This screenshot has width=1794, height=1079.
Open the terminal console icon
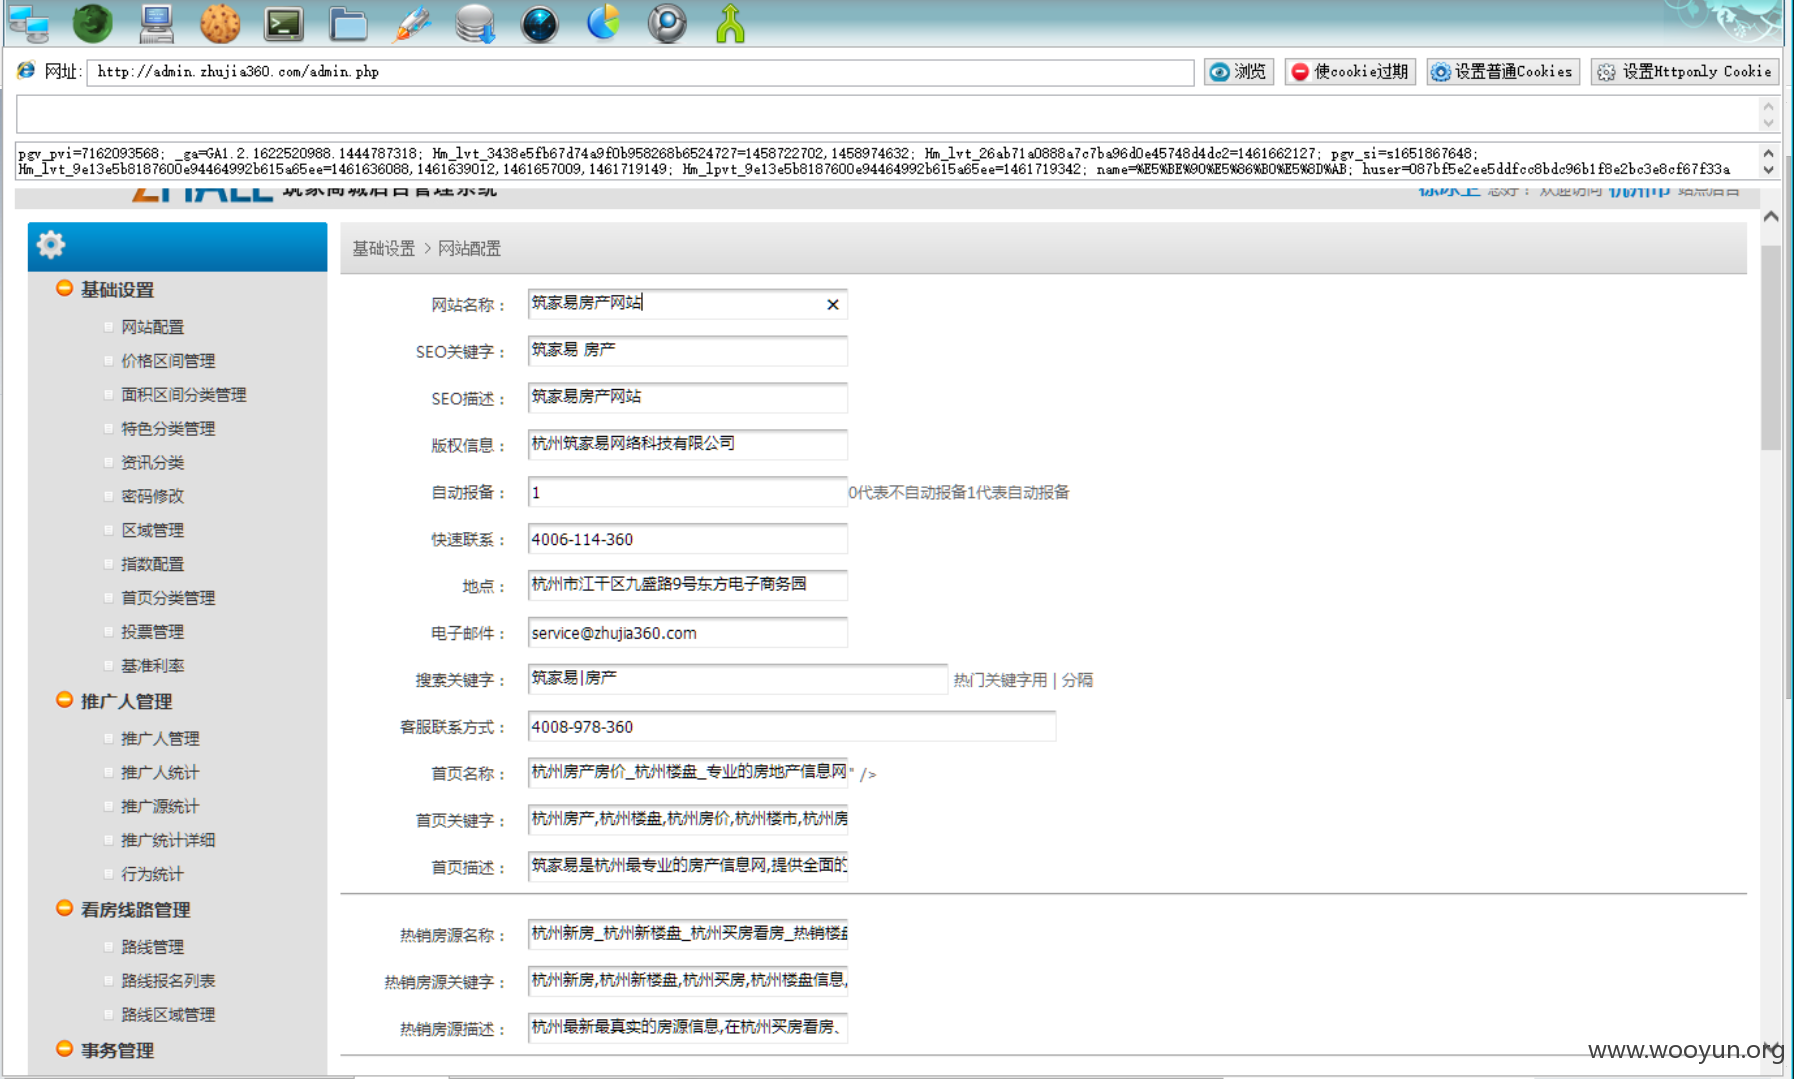[x=284, y=23]
